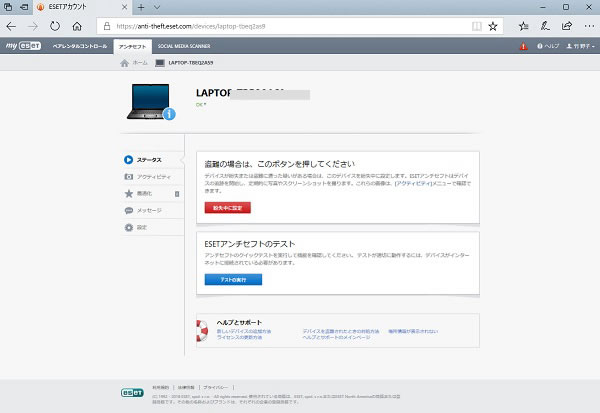Open the browser home page icon
The width and height of the screenshot is (600, 413).
pos(77,26)
